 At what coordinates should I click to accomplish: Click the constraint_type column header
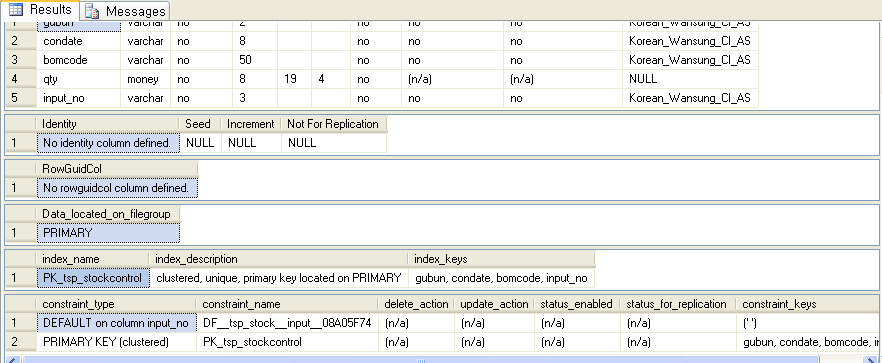click(116, 304)
